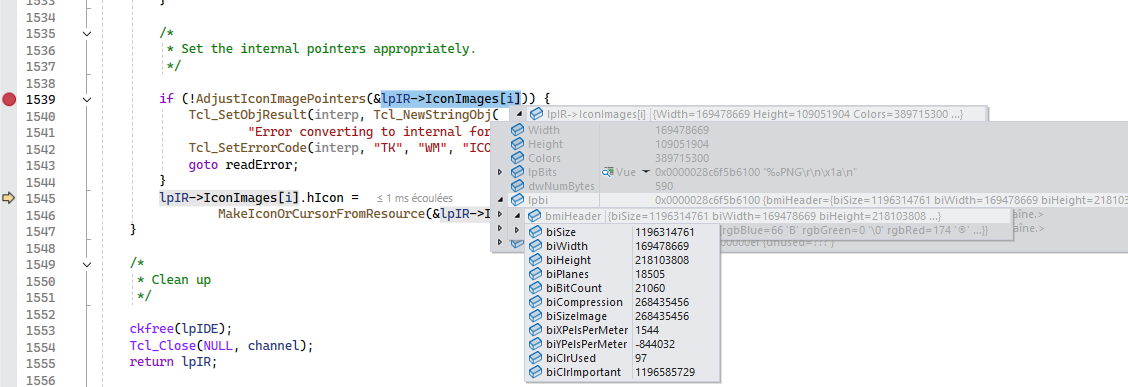This screenshot has height=387, width=1128.
Task: Collapse the if block at line 1539
Action: pos(87,99)
